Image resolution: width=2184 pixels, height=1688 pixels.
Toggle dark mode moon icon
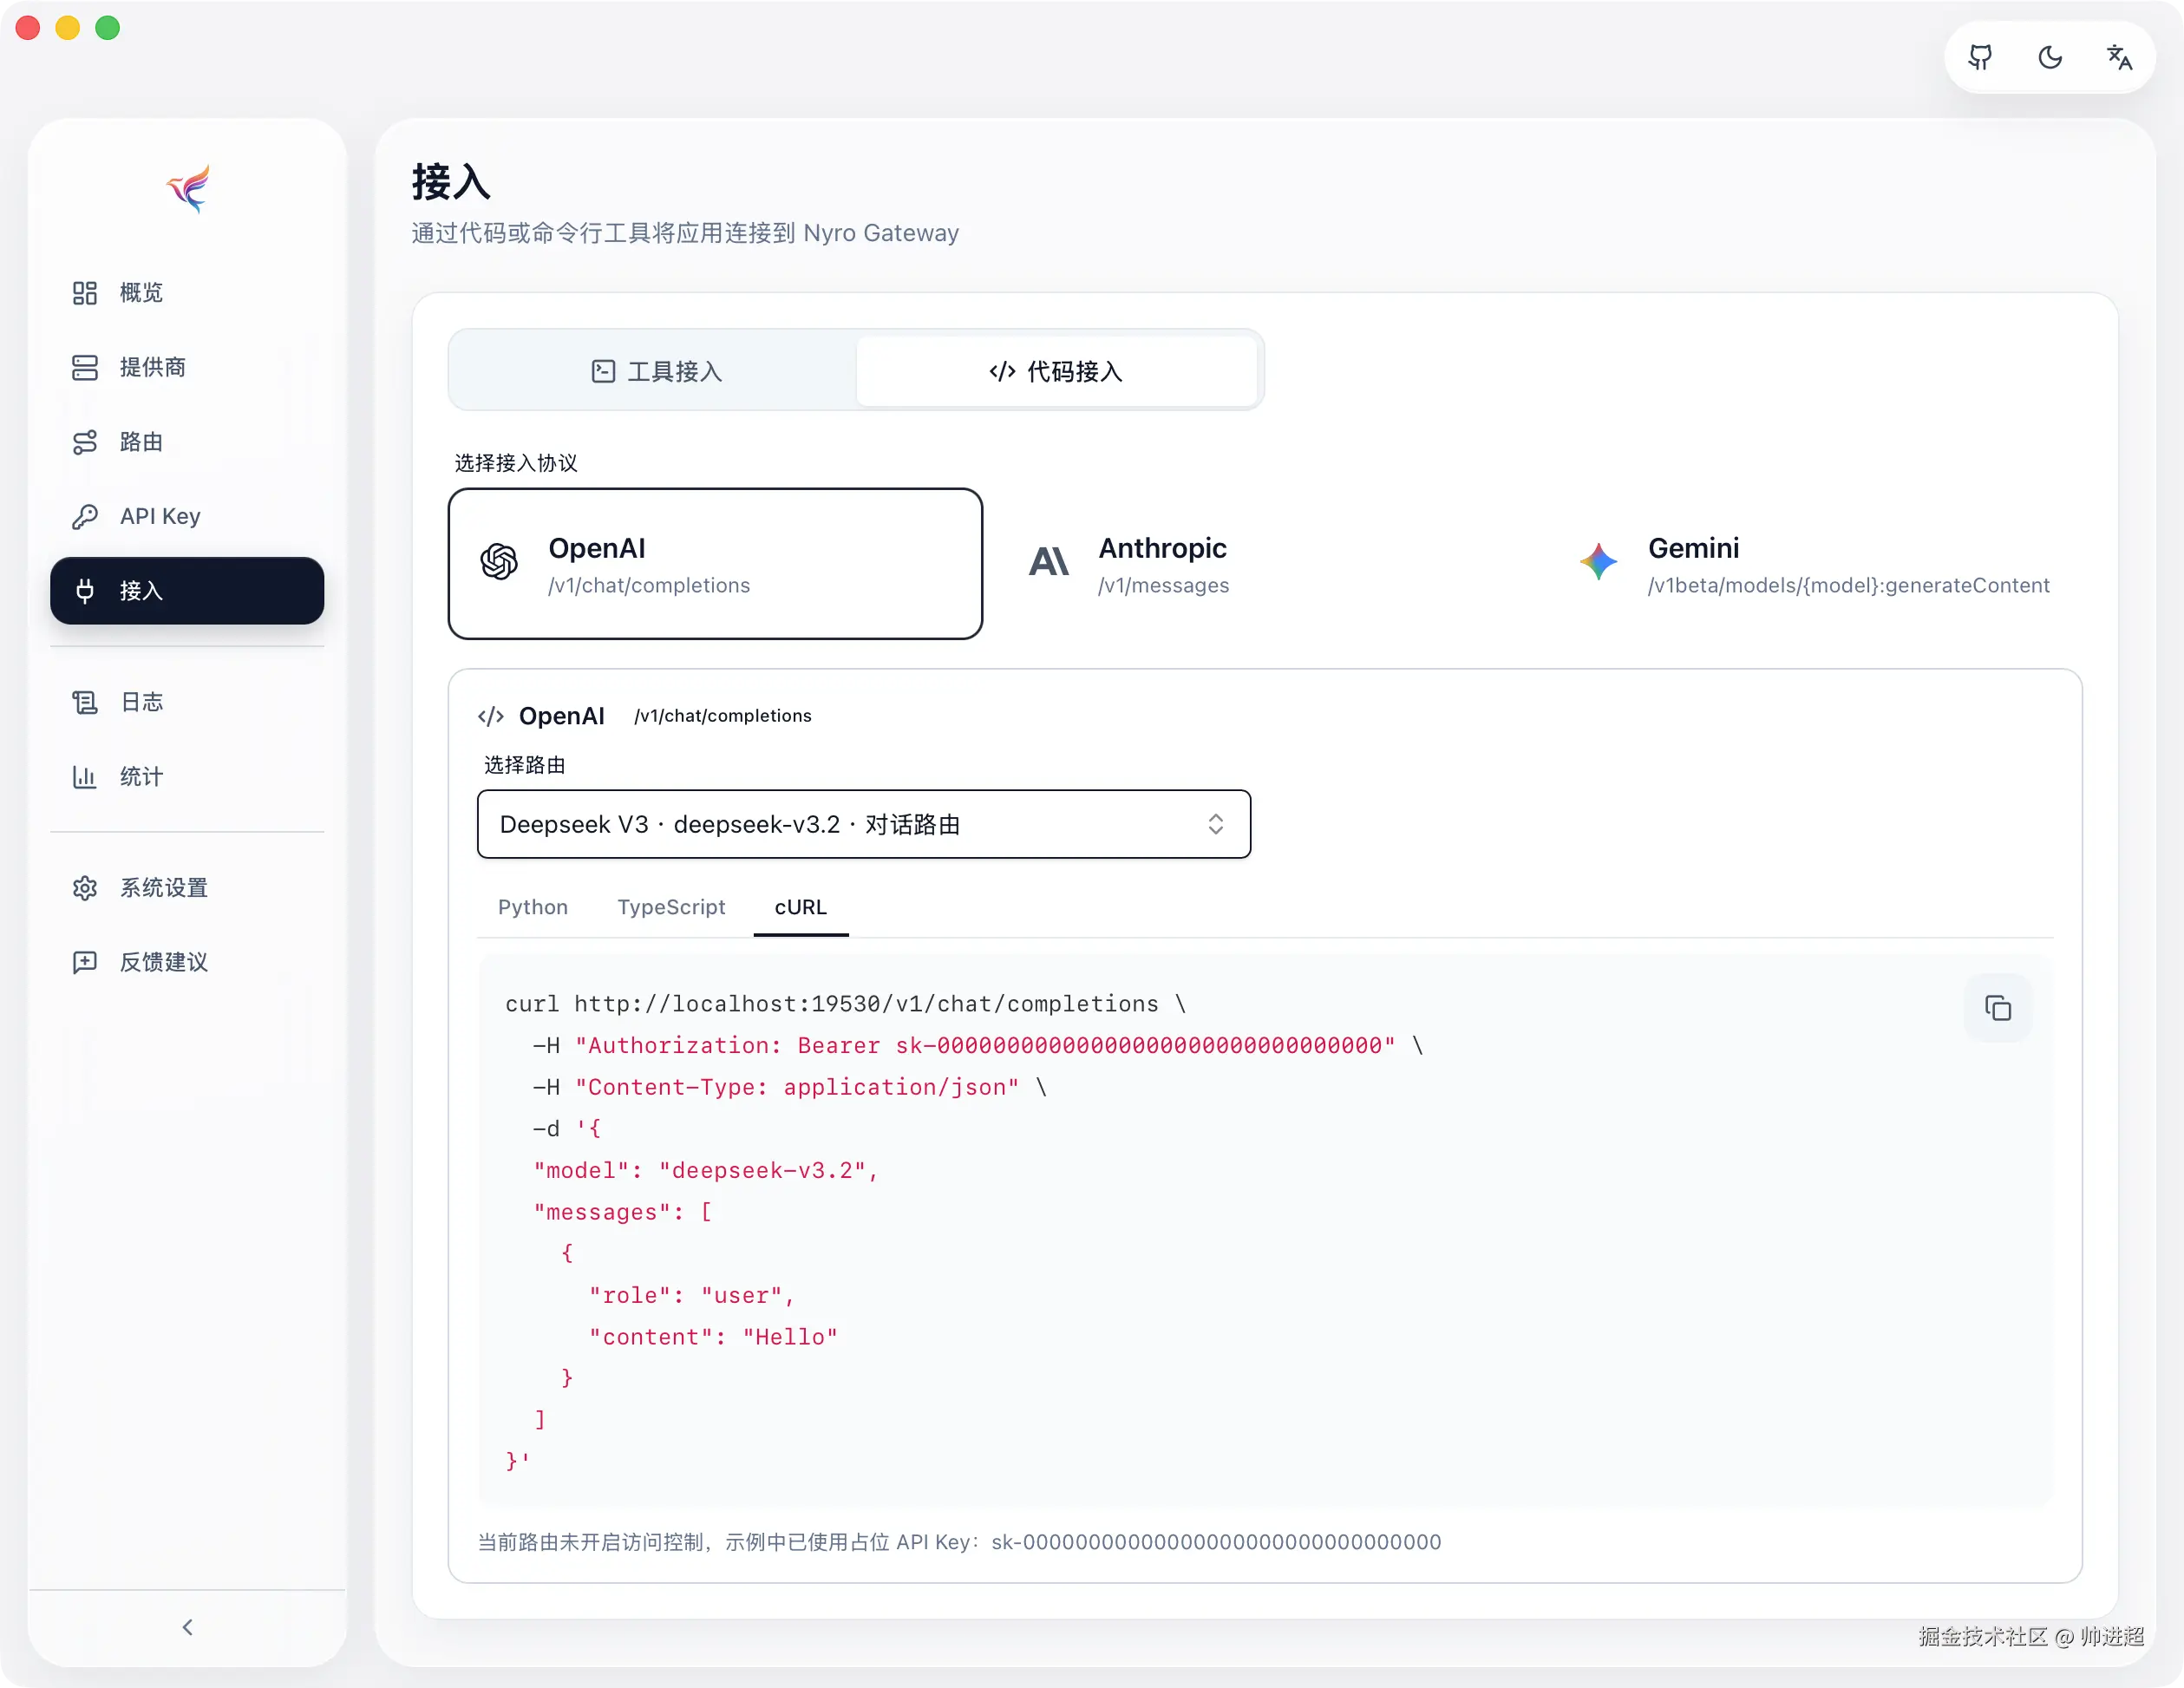2050,57
